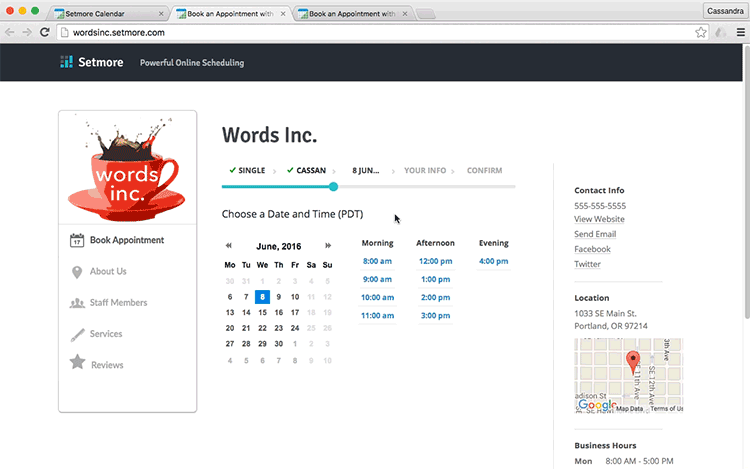Open a new browser tab
750x469 pixels.
point(426,14)
